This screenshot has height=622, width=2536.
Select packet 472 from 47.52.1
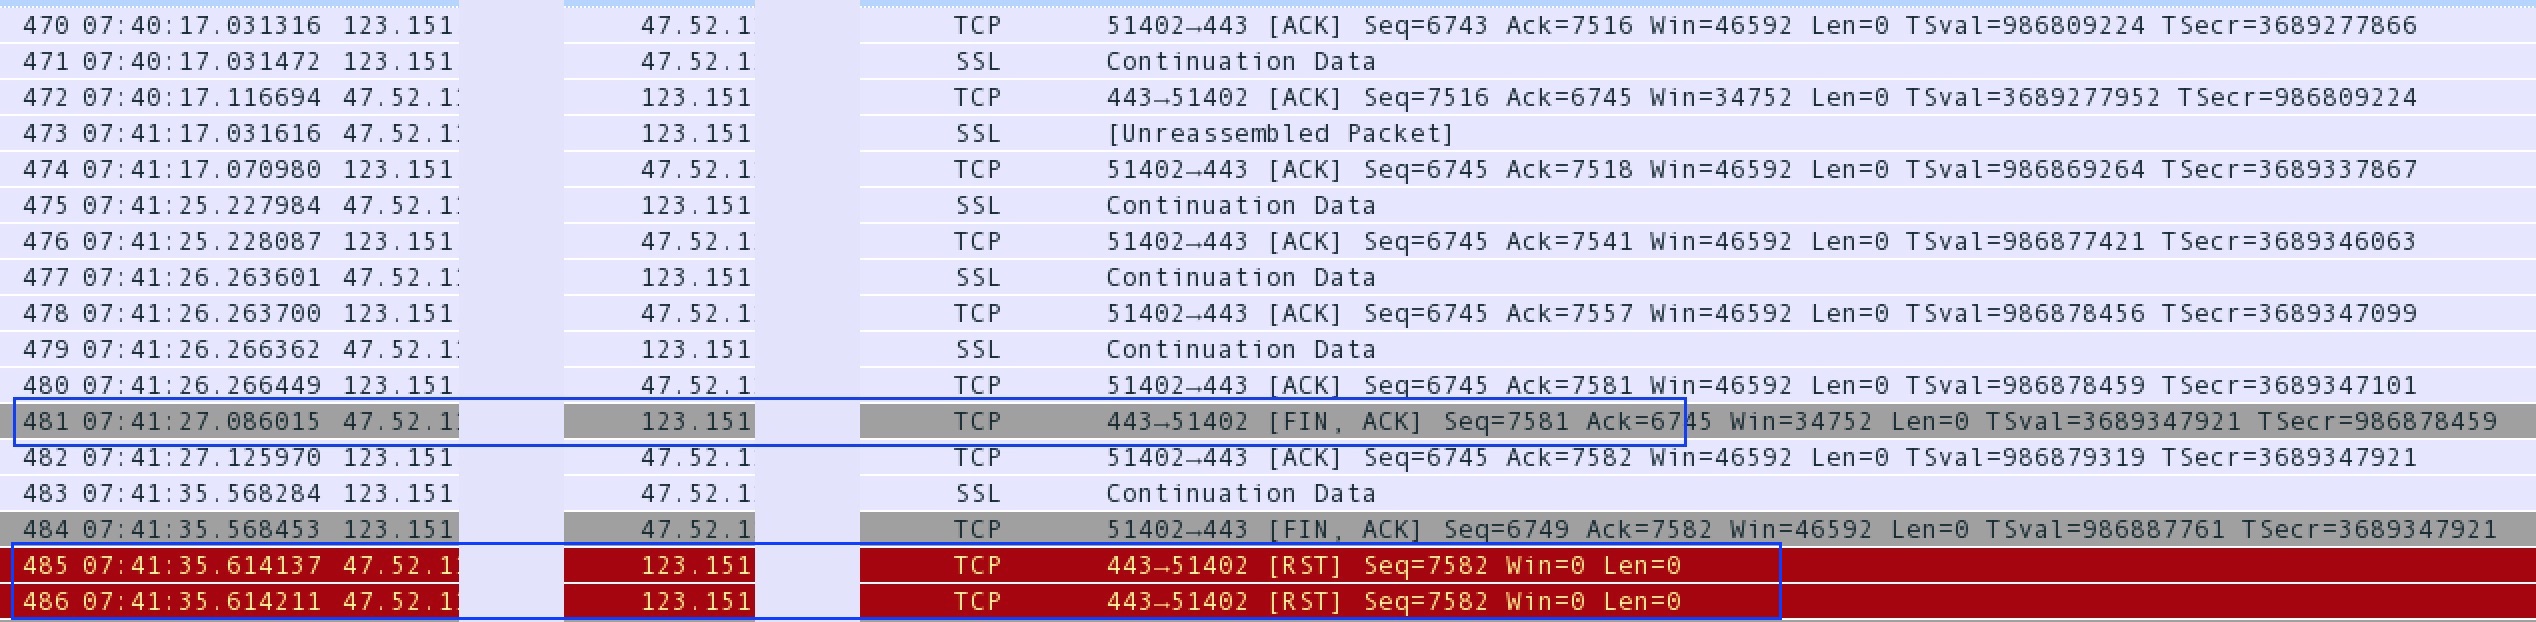click(1268, 97)
